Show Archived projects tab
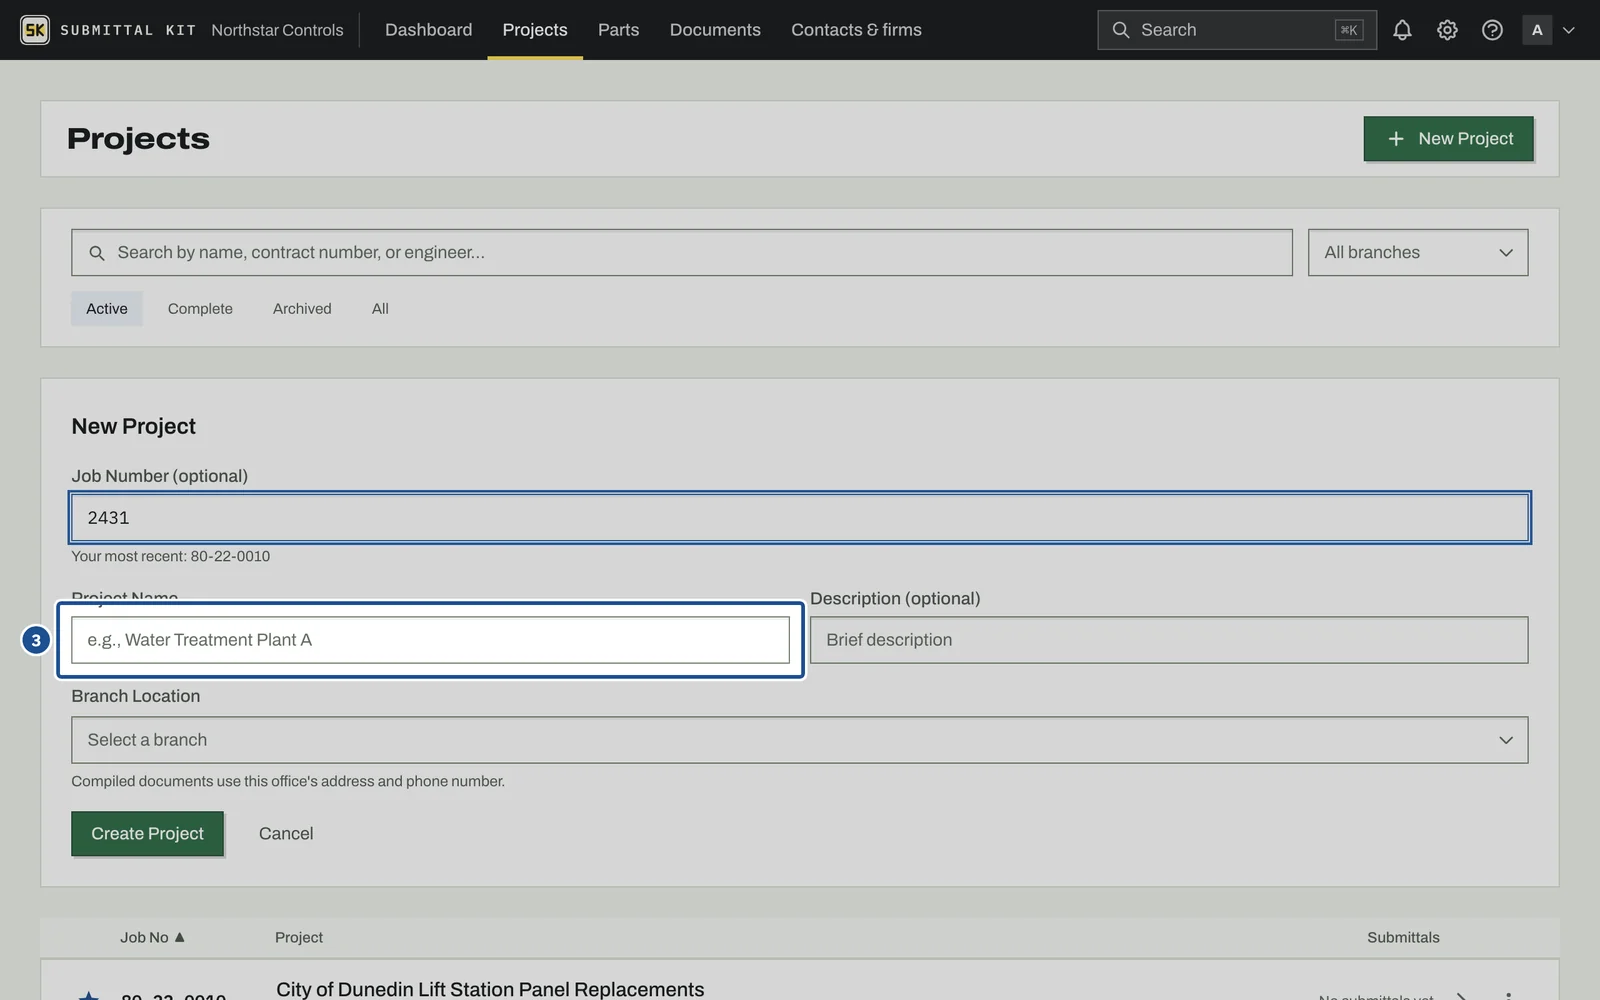The image size is (1600, 1000). tap(302, 309)
